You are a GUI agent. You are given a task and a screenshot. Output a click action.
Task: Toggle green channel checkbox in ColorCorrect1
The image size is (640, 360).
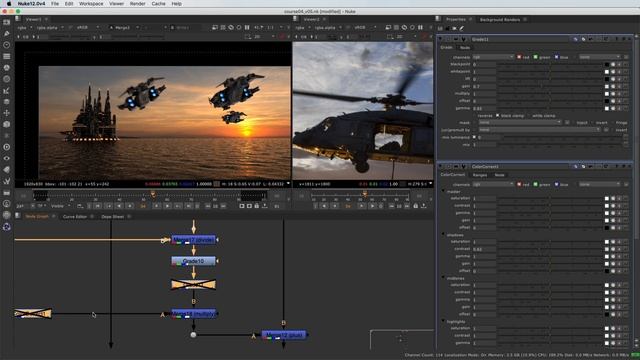coord(536,184)
